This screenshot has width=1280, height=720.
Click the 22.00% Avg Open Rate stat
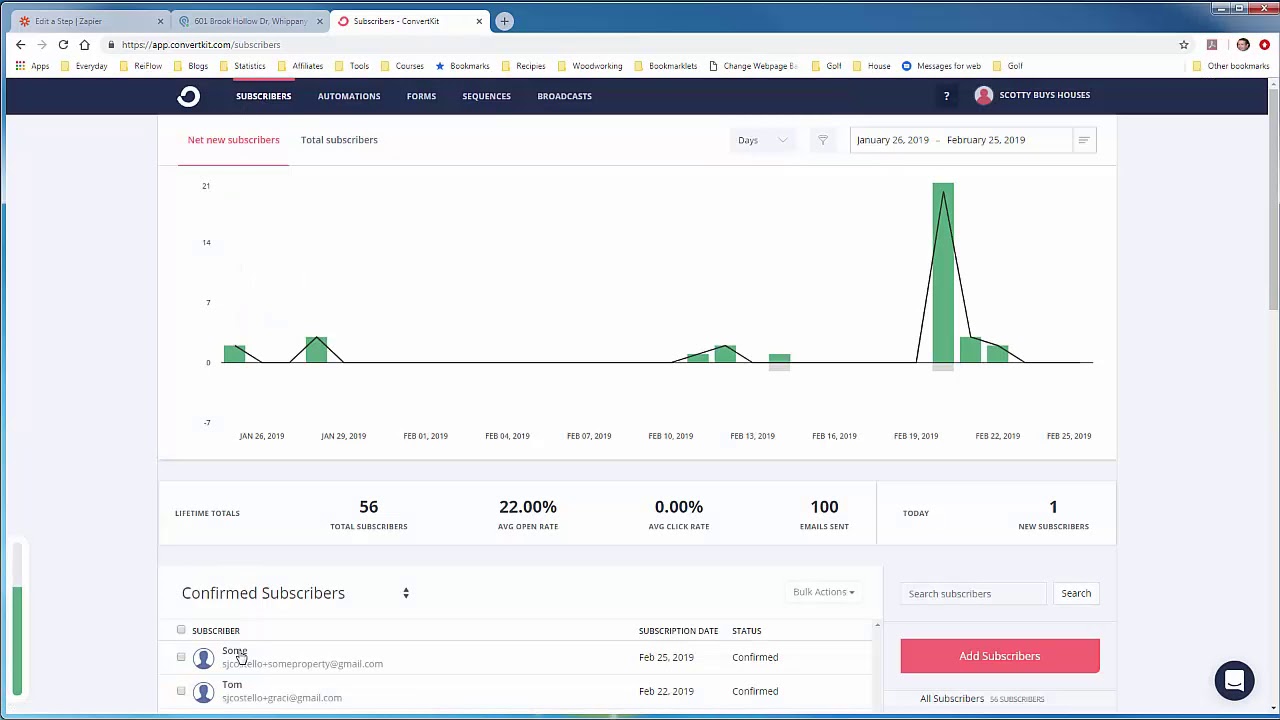pos(528,514)
